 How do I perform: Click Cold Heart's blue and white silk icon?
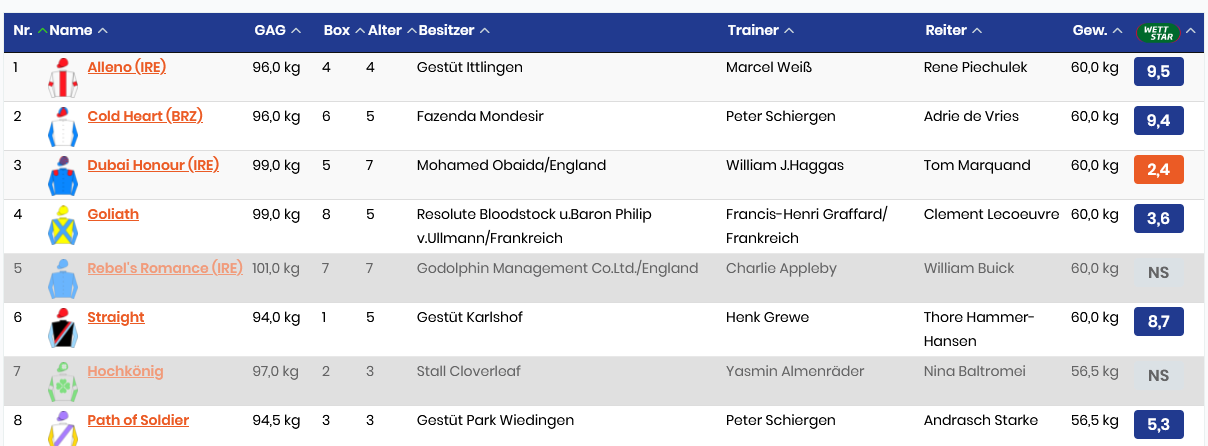click(x=62, y=126)
